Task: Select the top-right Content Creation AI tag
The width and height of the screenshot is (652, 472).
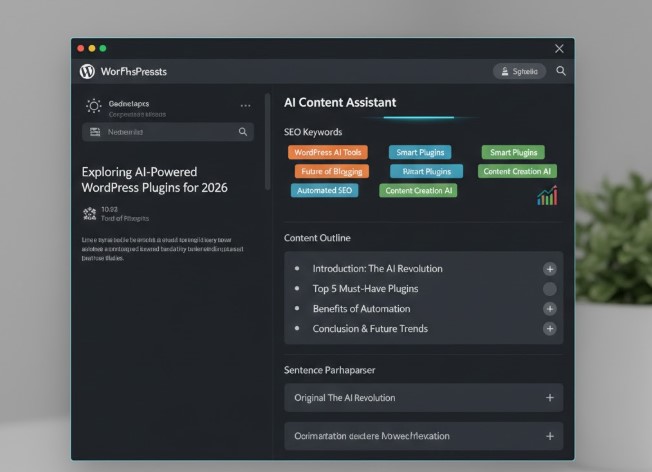Action: (517, 171)
